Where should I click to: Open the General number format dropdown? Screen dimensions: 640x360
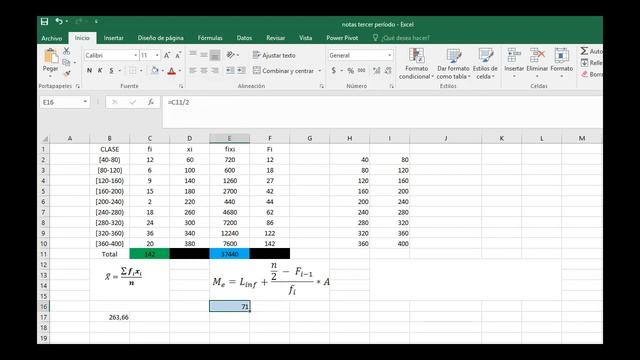tap(389, 55)
